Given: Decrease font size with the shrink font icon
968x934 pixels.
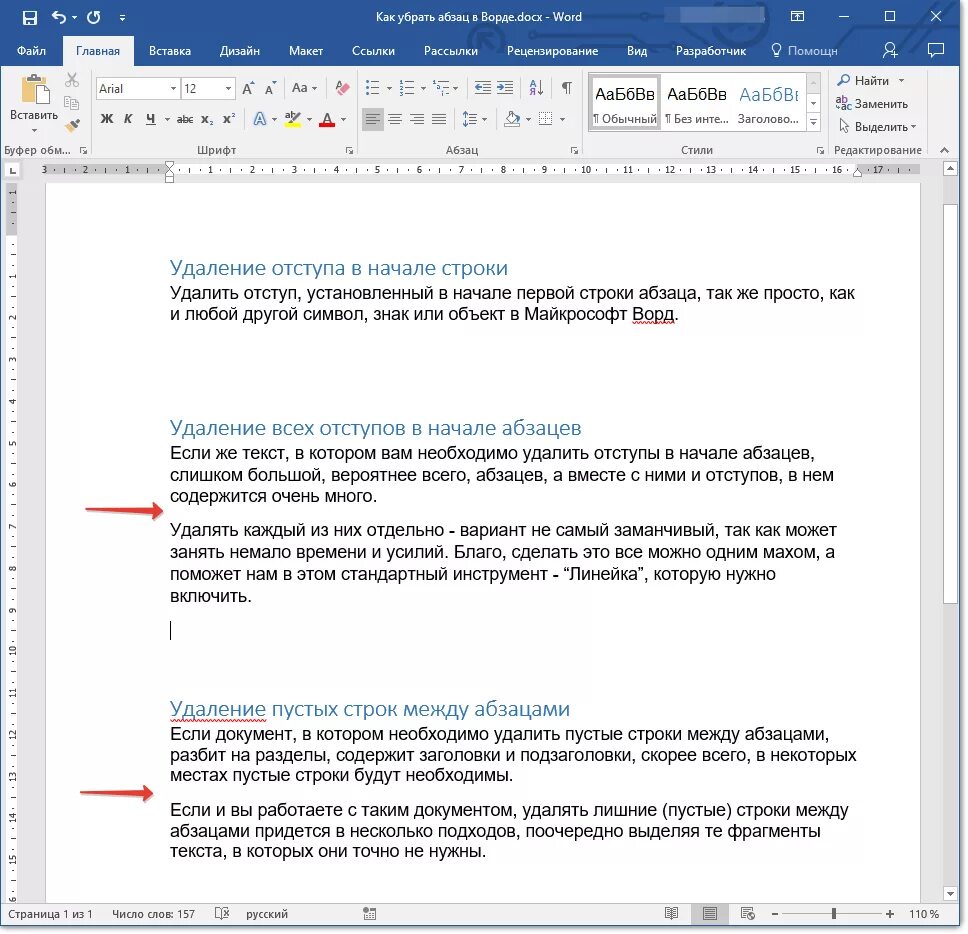Looking at the screenshot, I should (270, 88).
